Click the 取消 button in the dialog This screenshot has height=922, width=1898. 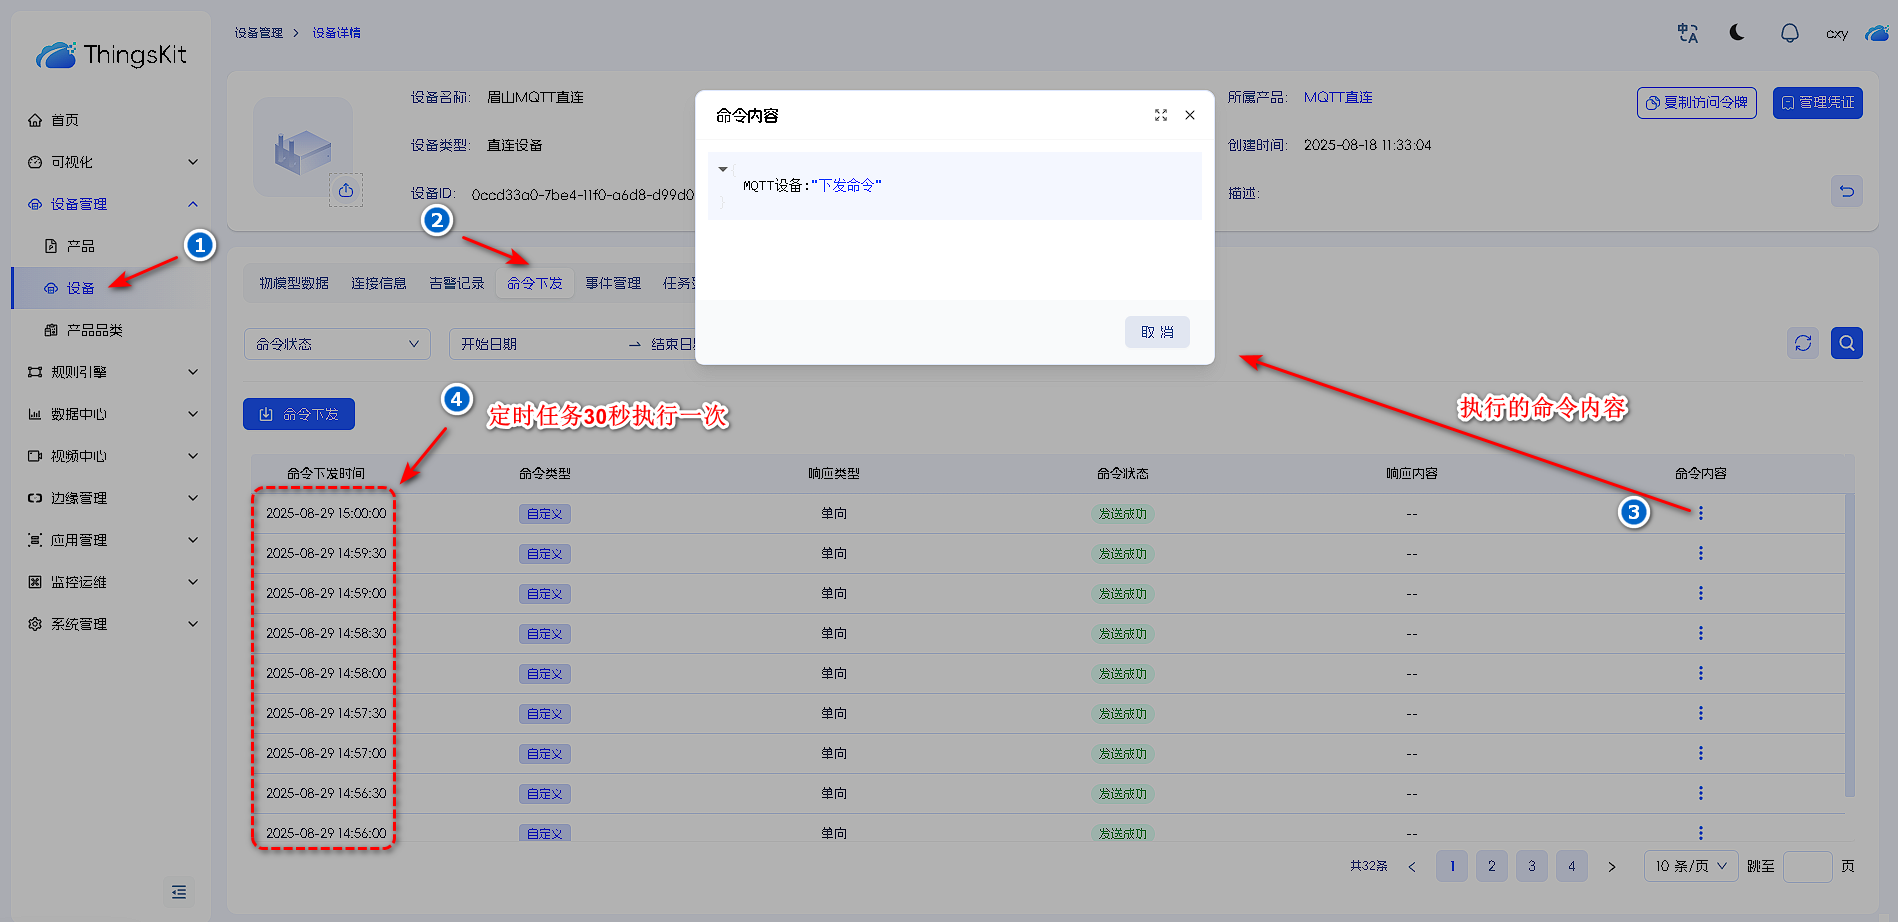[1157, 332]
